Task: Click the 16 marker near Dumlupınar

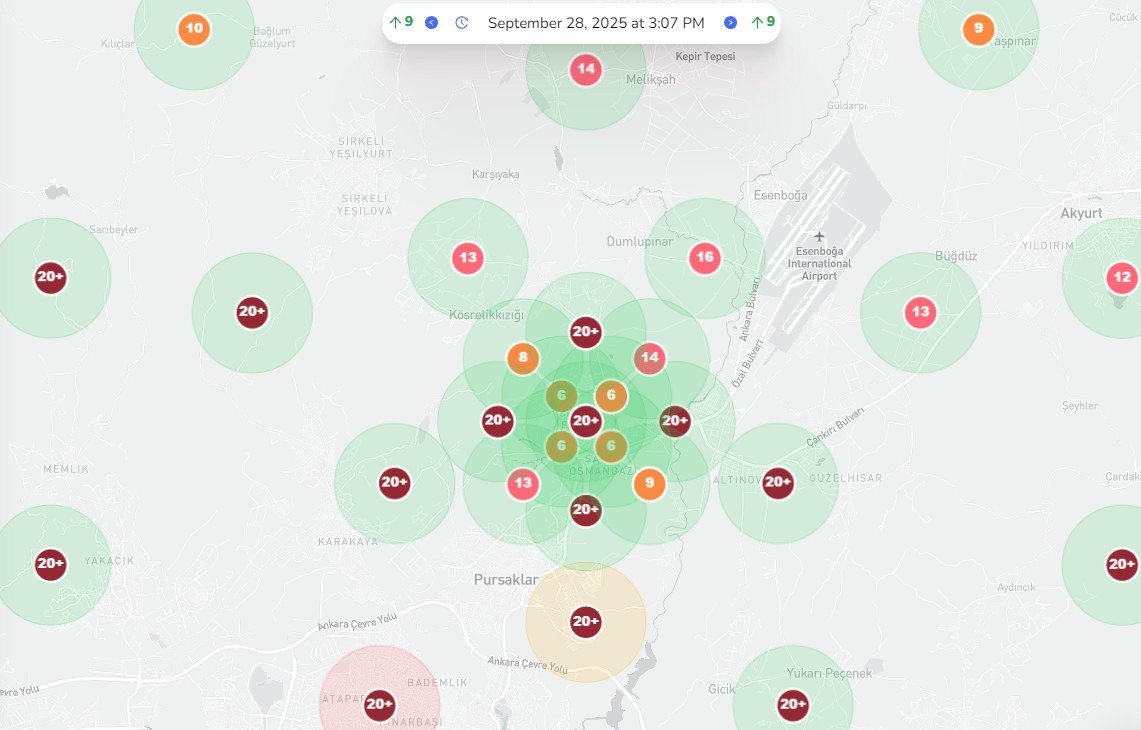Action: click(705, 258)
